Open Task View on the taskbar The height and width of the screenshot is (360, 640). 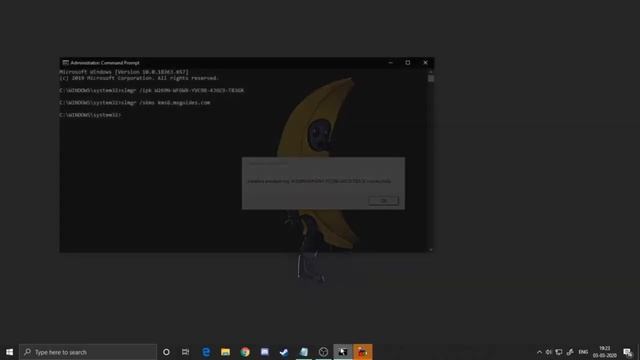pyautogui.click(x=185, y=352)
